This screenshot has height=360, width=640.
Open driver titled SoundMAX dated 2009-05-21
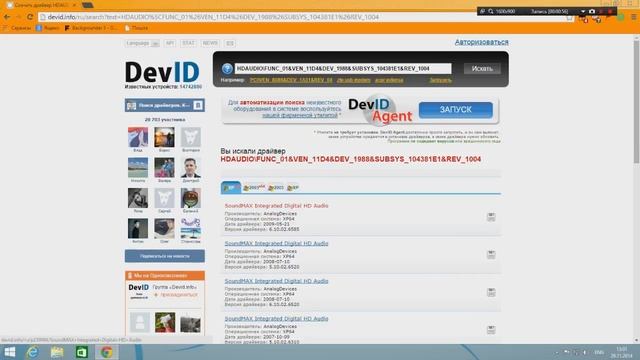pyautogui.click(x=276, y=206)
